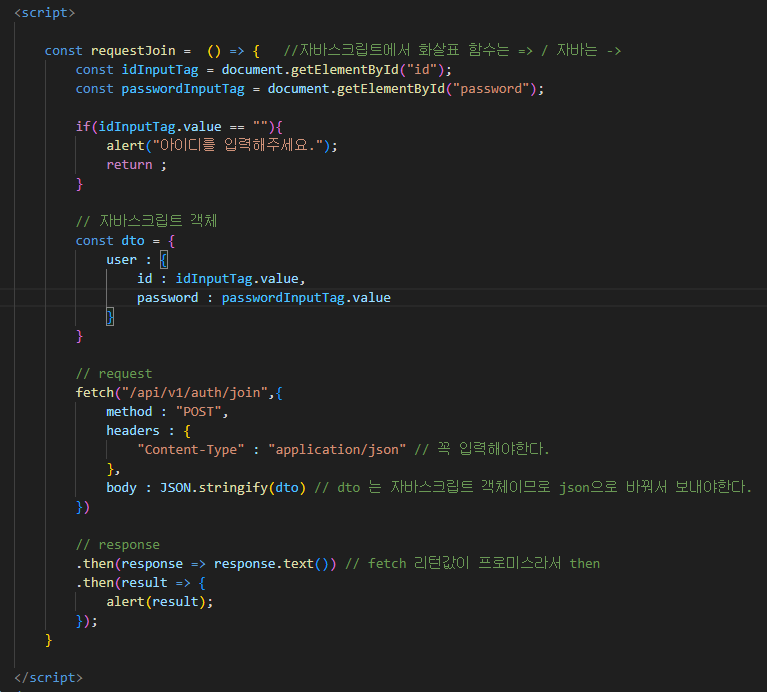
Task: Click the "password" string in getElementById
Action: point(491,89)
